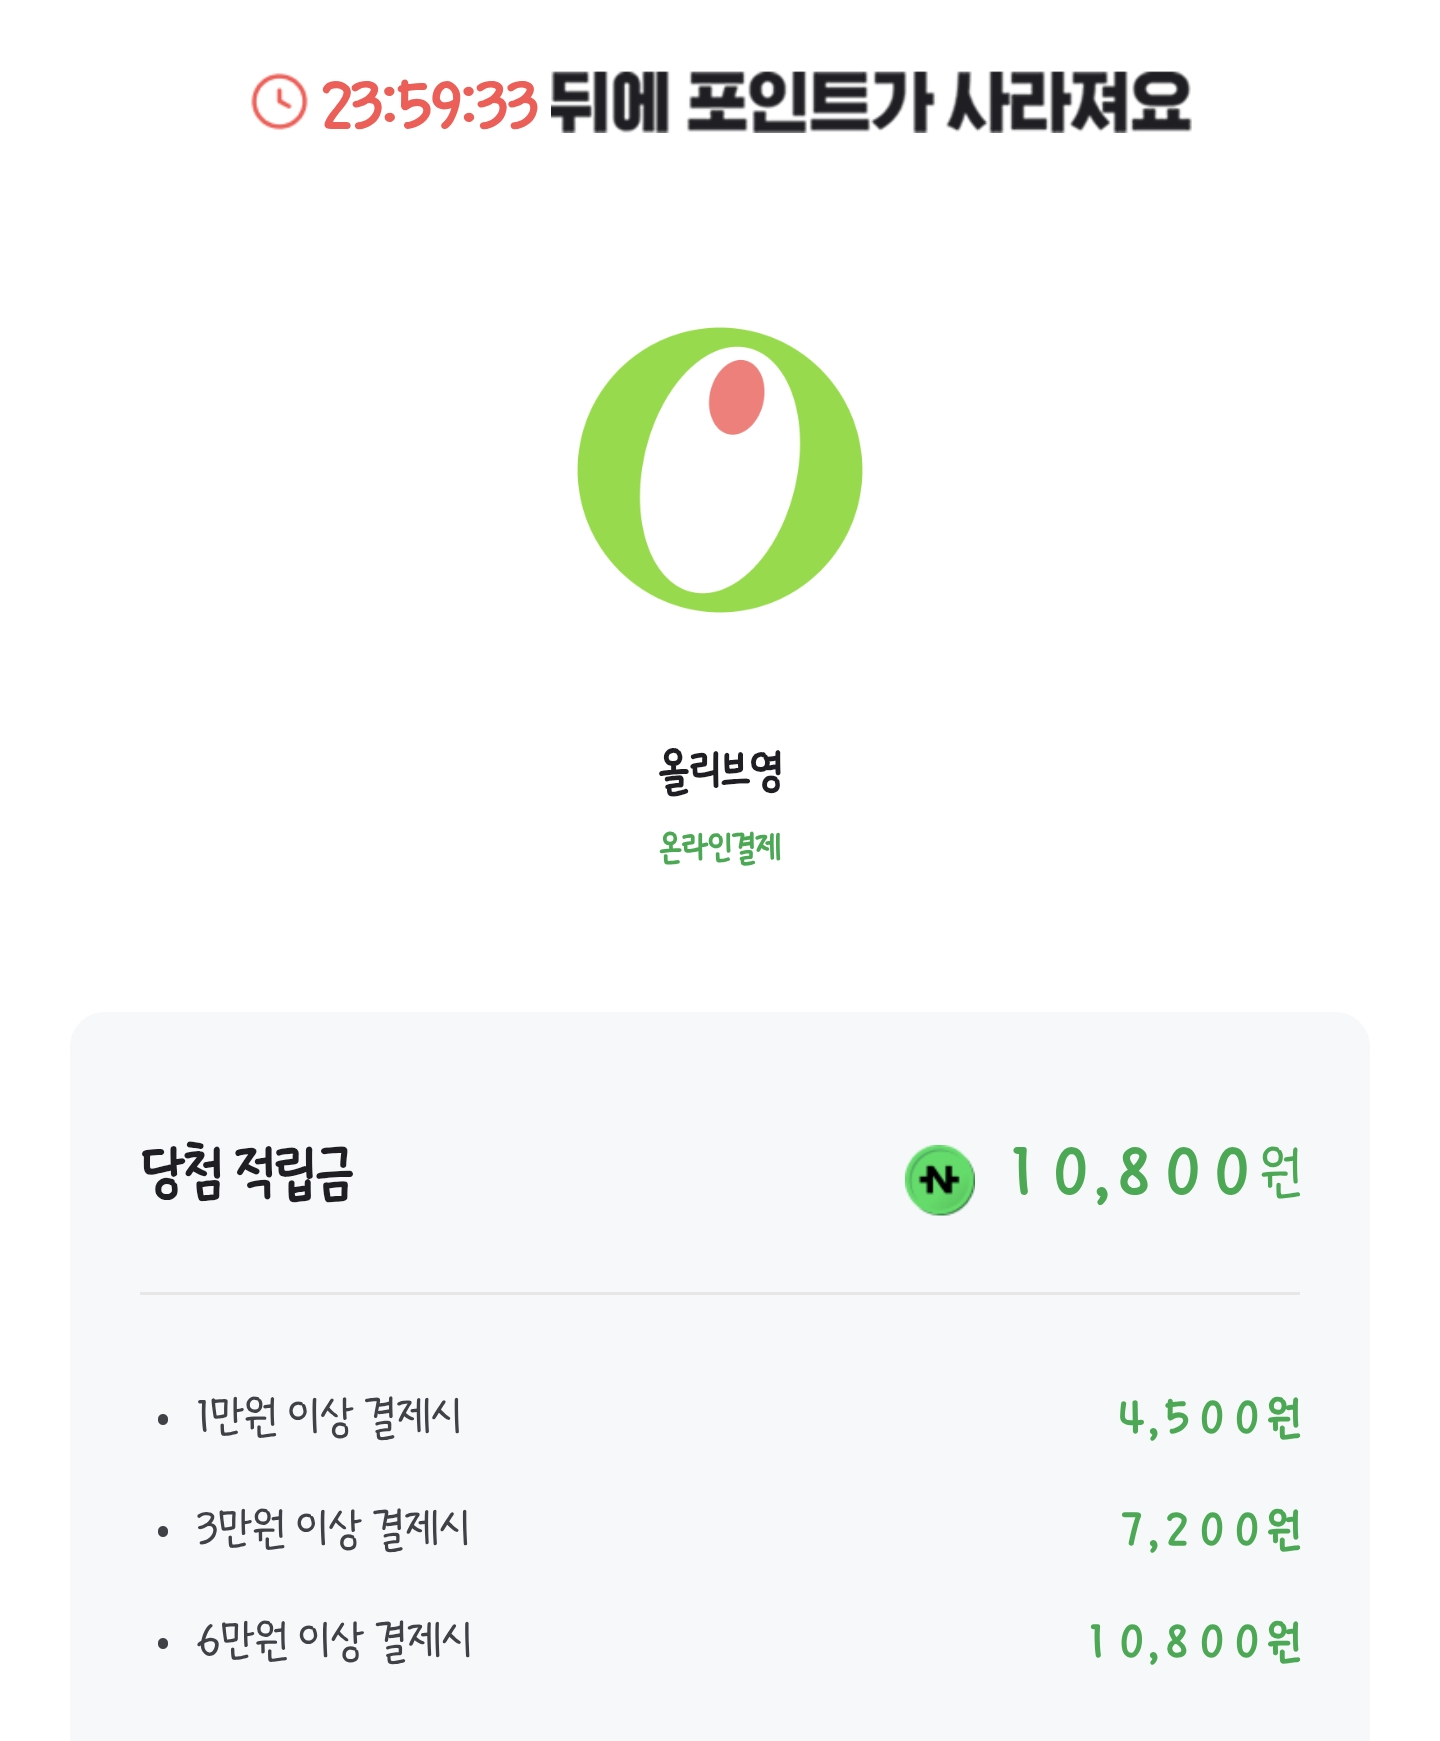1440x1741 pixels.
Task: Select the 올리브영 store name
Action: pyautogui.click(x=720, y=771)
